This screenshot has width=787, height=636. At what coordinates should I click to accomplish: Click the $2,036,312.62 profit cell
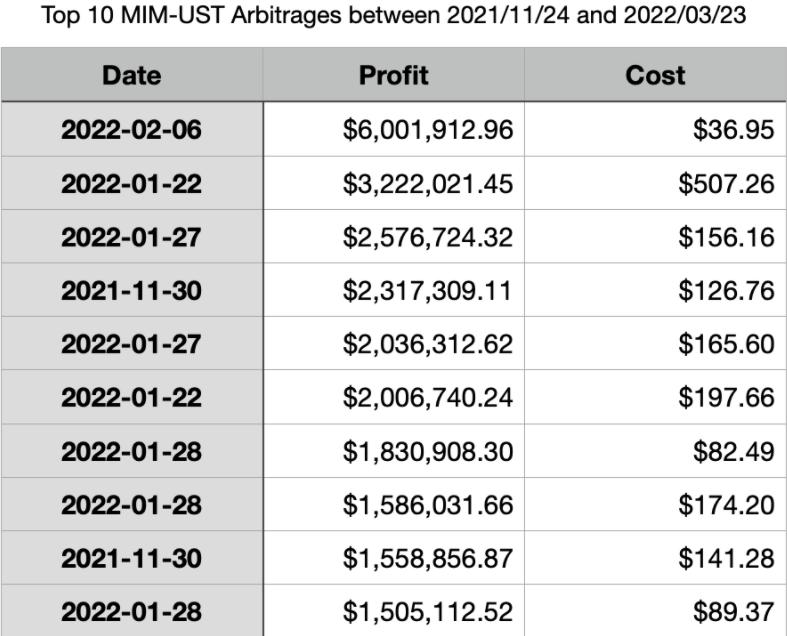pos(427,344)
